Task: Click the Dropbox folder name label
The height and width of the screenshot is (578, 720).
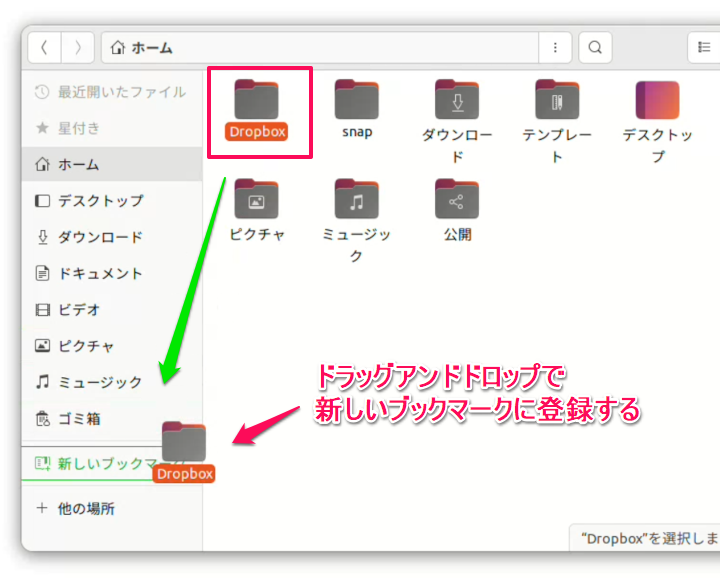Action: coord(257,131)
